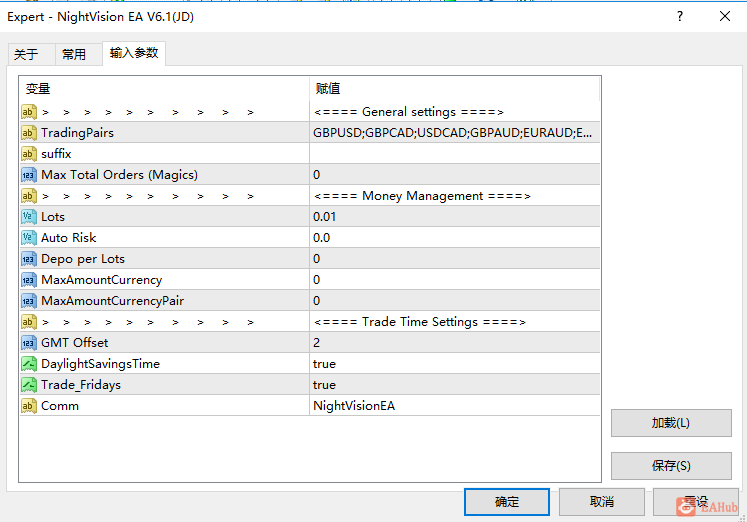Image resolution: width=747 pixels, height=522 pixels.
Task: Click the DaylightSavingsTime value true
Action: pos(454,364)
